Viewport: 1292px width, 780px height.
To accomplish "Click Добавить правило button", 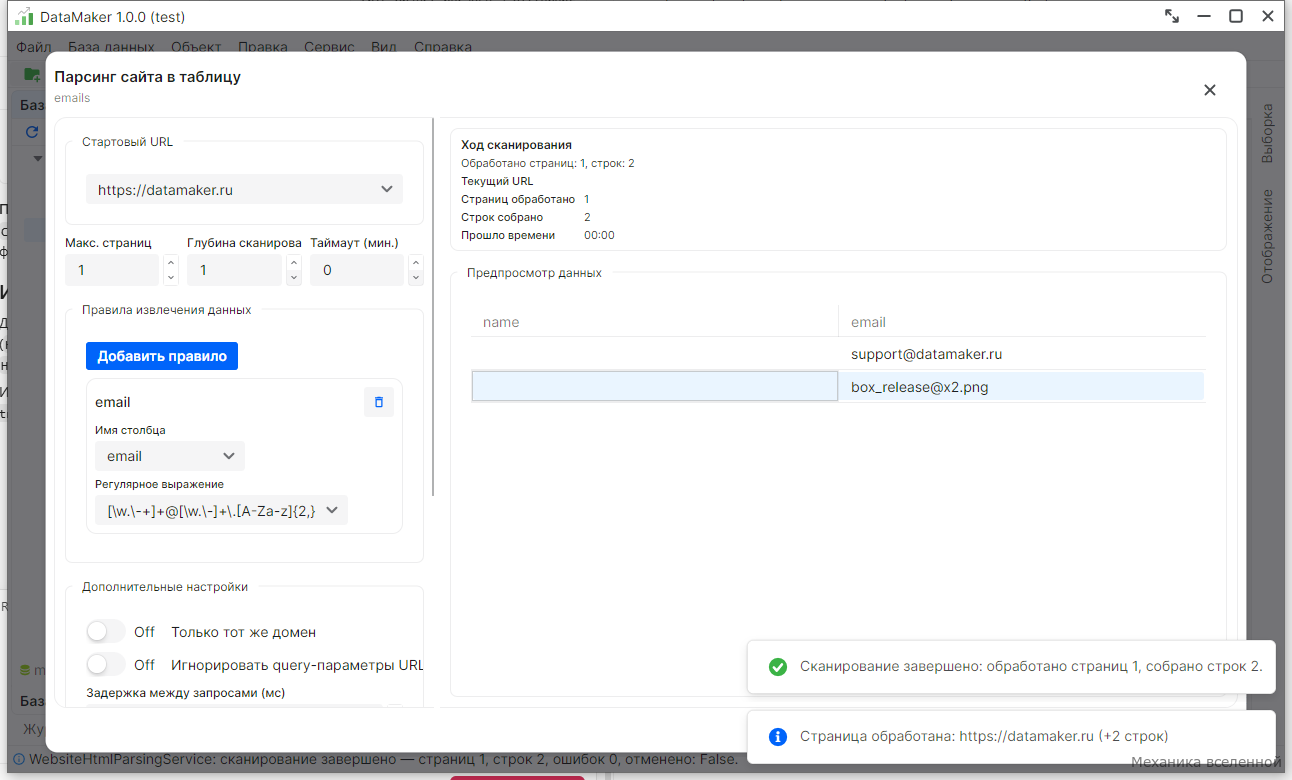I will [x=162, y=356].
